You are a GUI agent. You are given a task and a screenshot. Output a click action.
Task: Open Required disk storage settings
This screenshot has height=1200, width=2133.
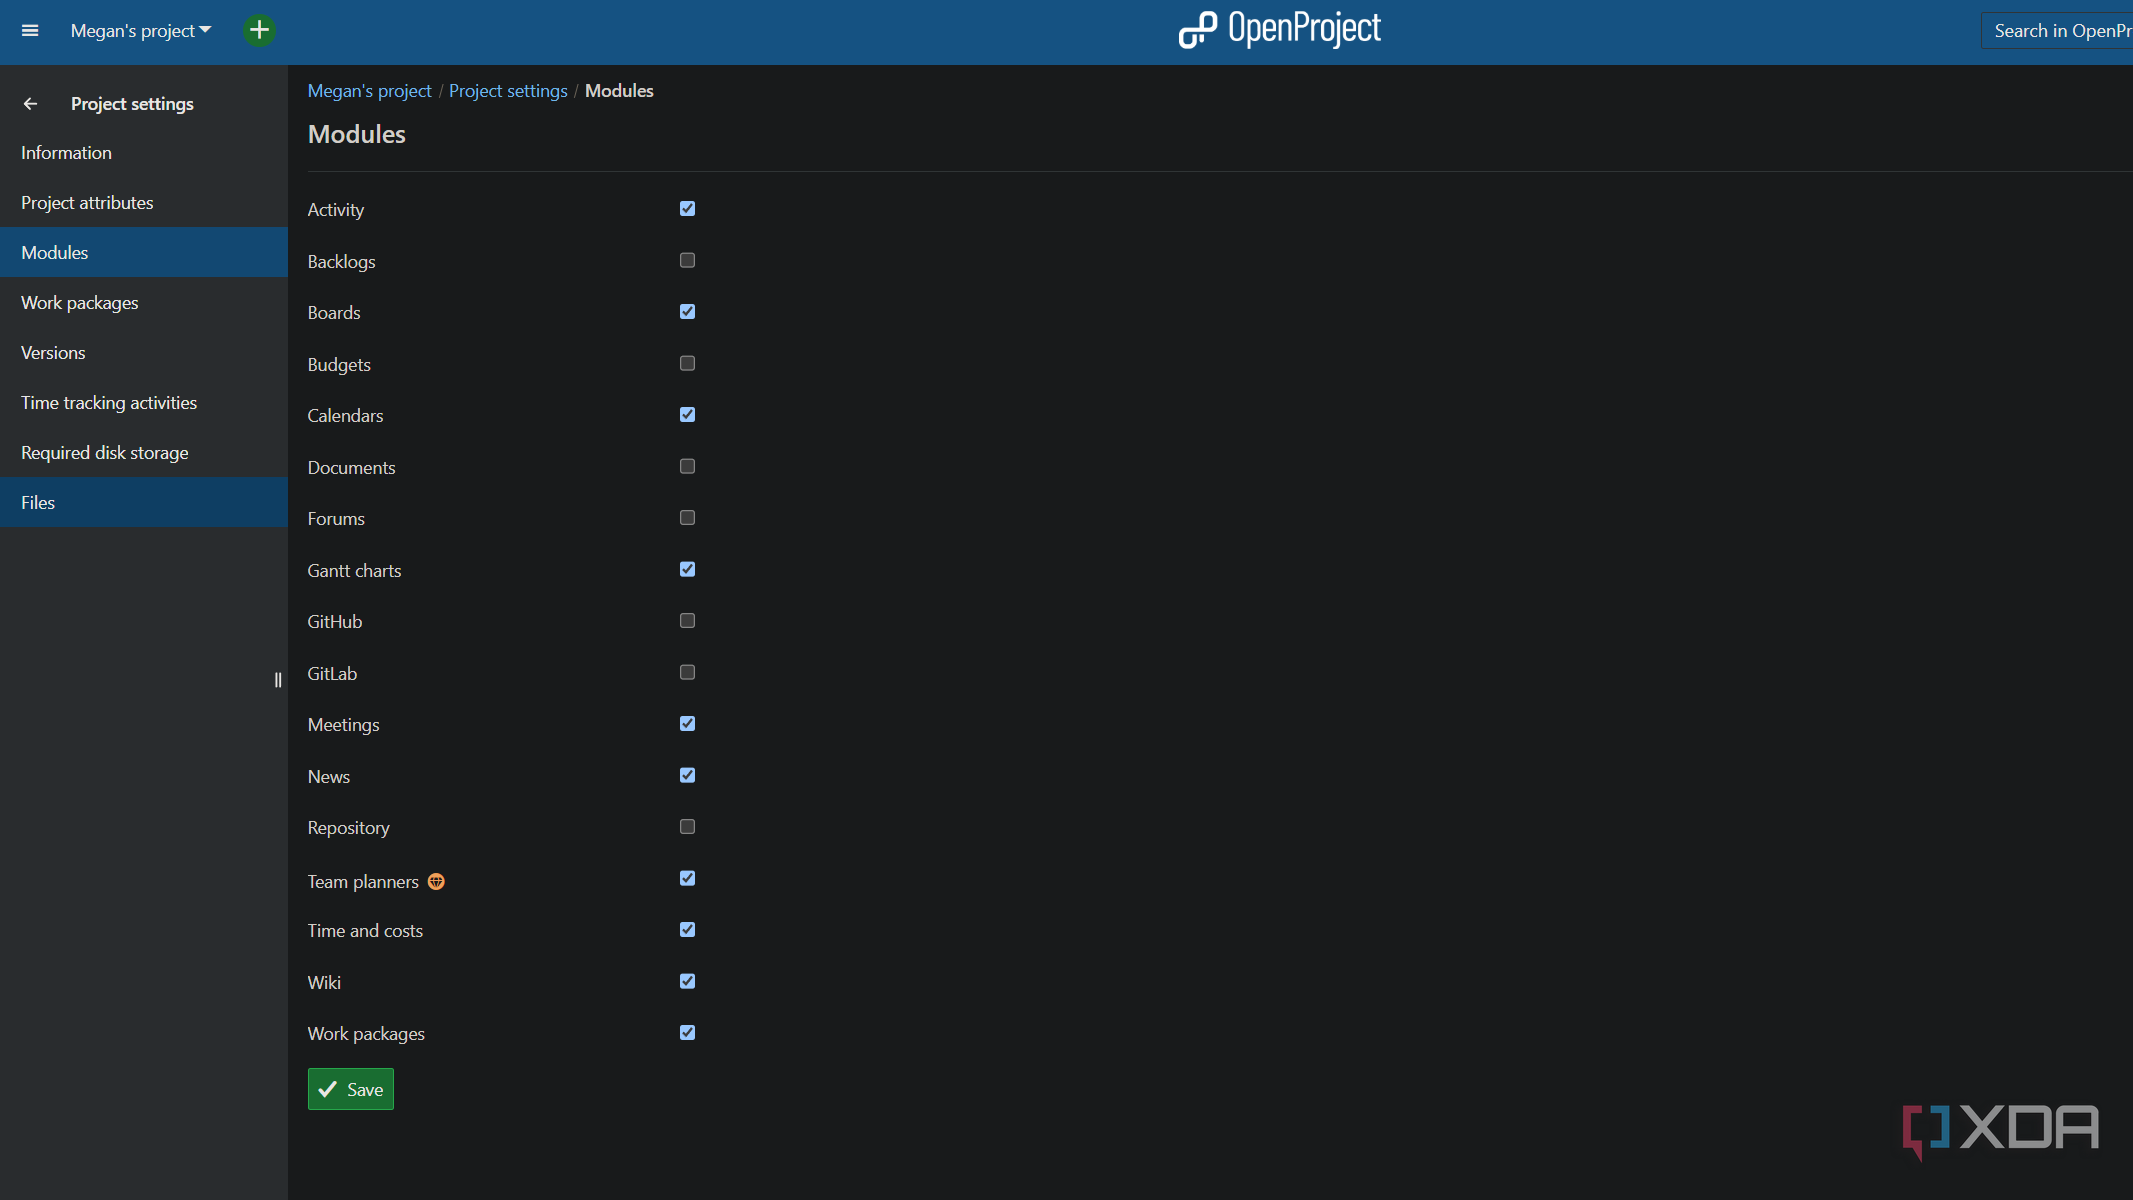[x=144, y=452]
